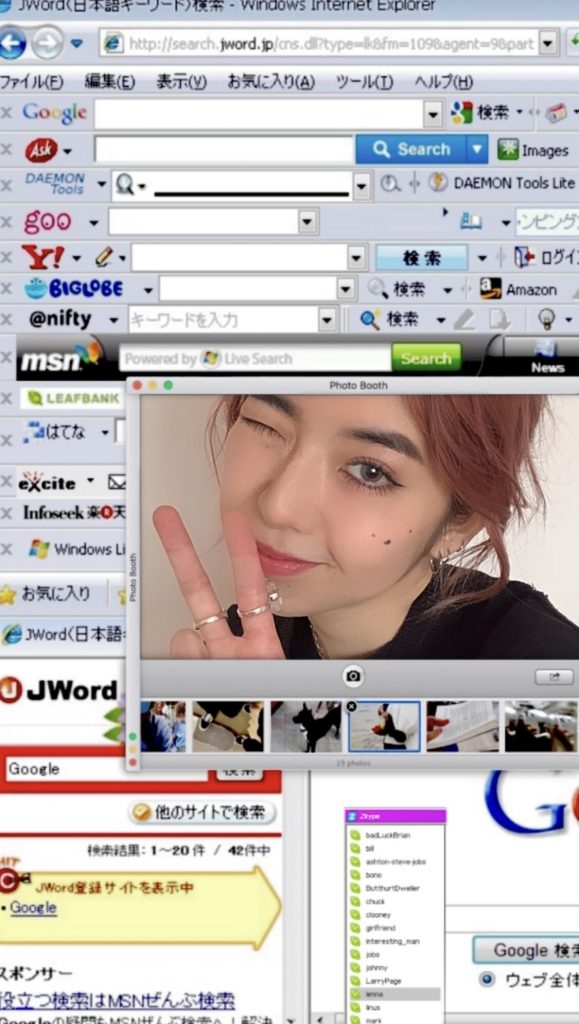Click the @nifty magnifier 検索 icon
Screen dimensions: 579x1024
point(389,319)
